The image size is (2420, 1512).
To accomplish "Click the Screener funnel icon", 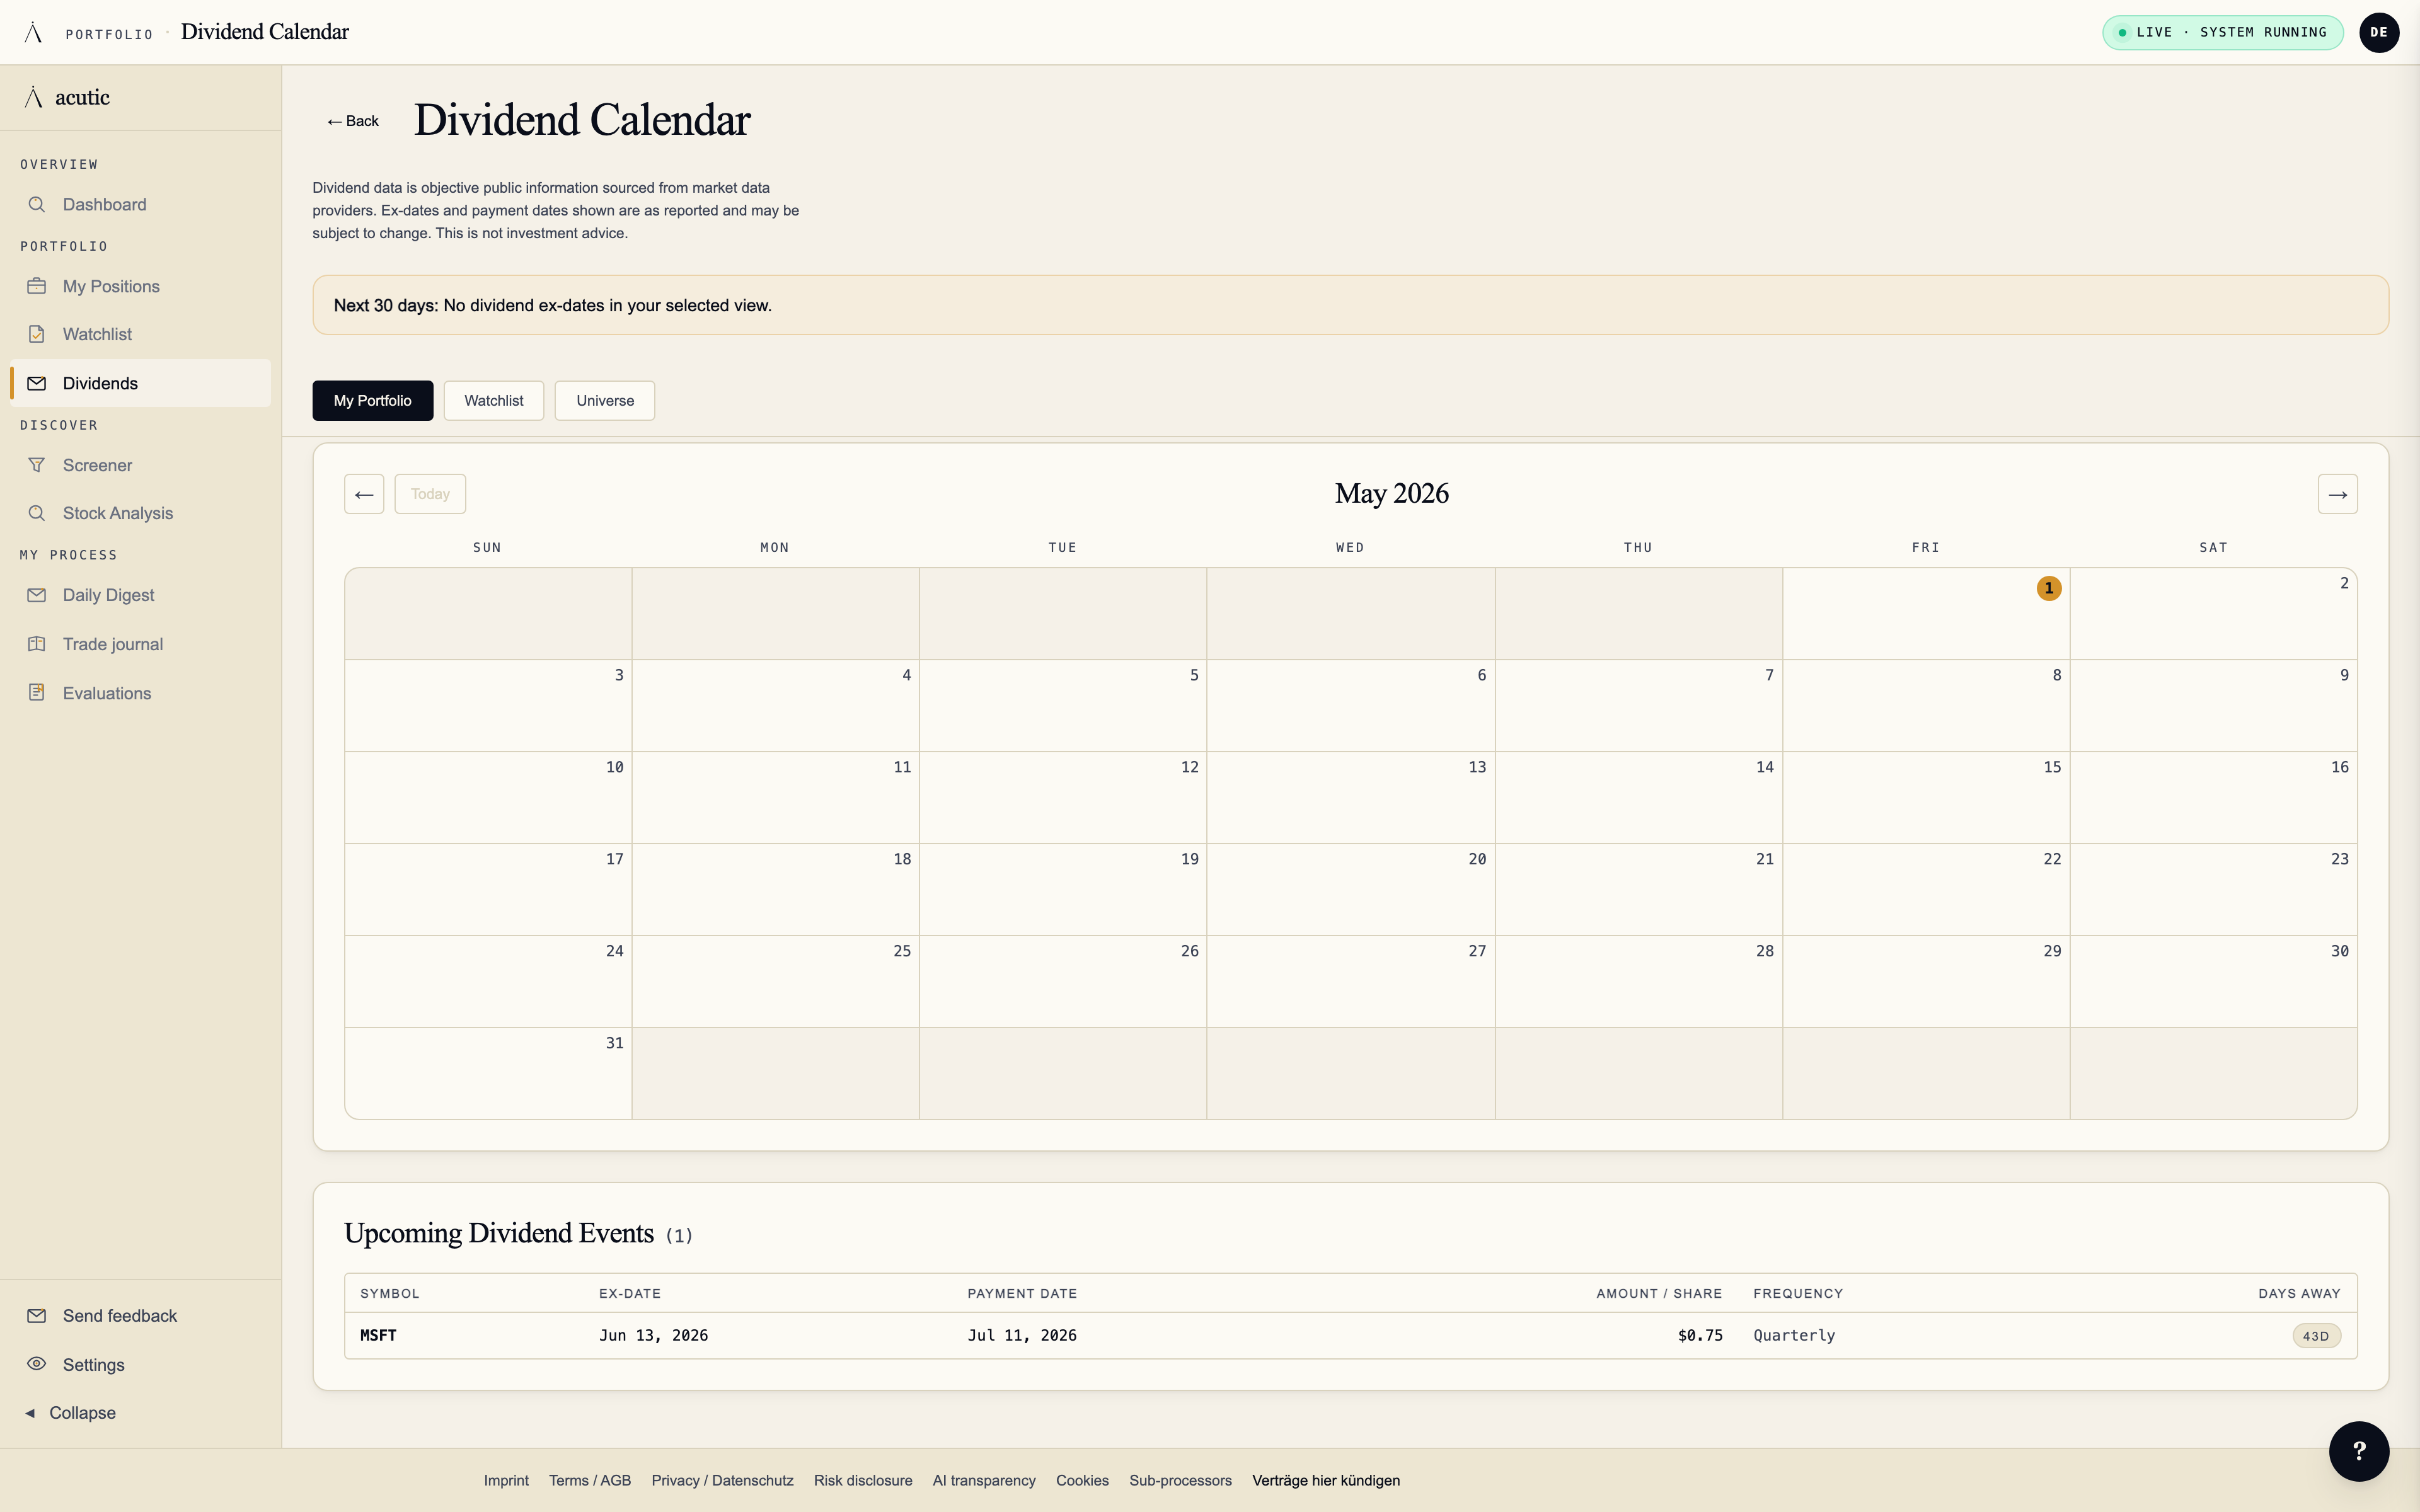I will [37, 465].
